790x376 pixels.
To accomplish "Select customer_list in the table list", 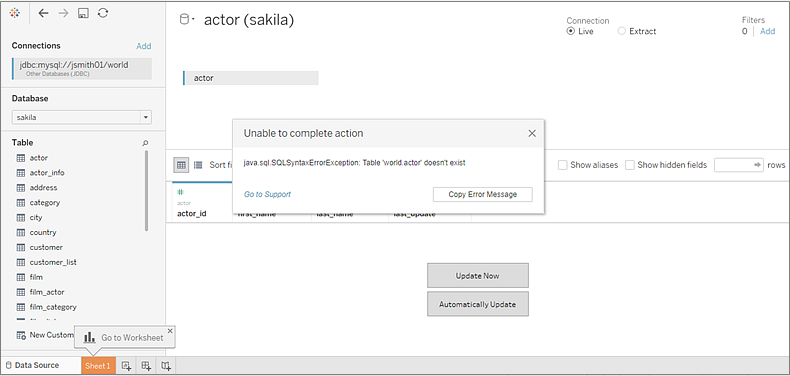I will [x=53, y=263].
